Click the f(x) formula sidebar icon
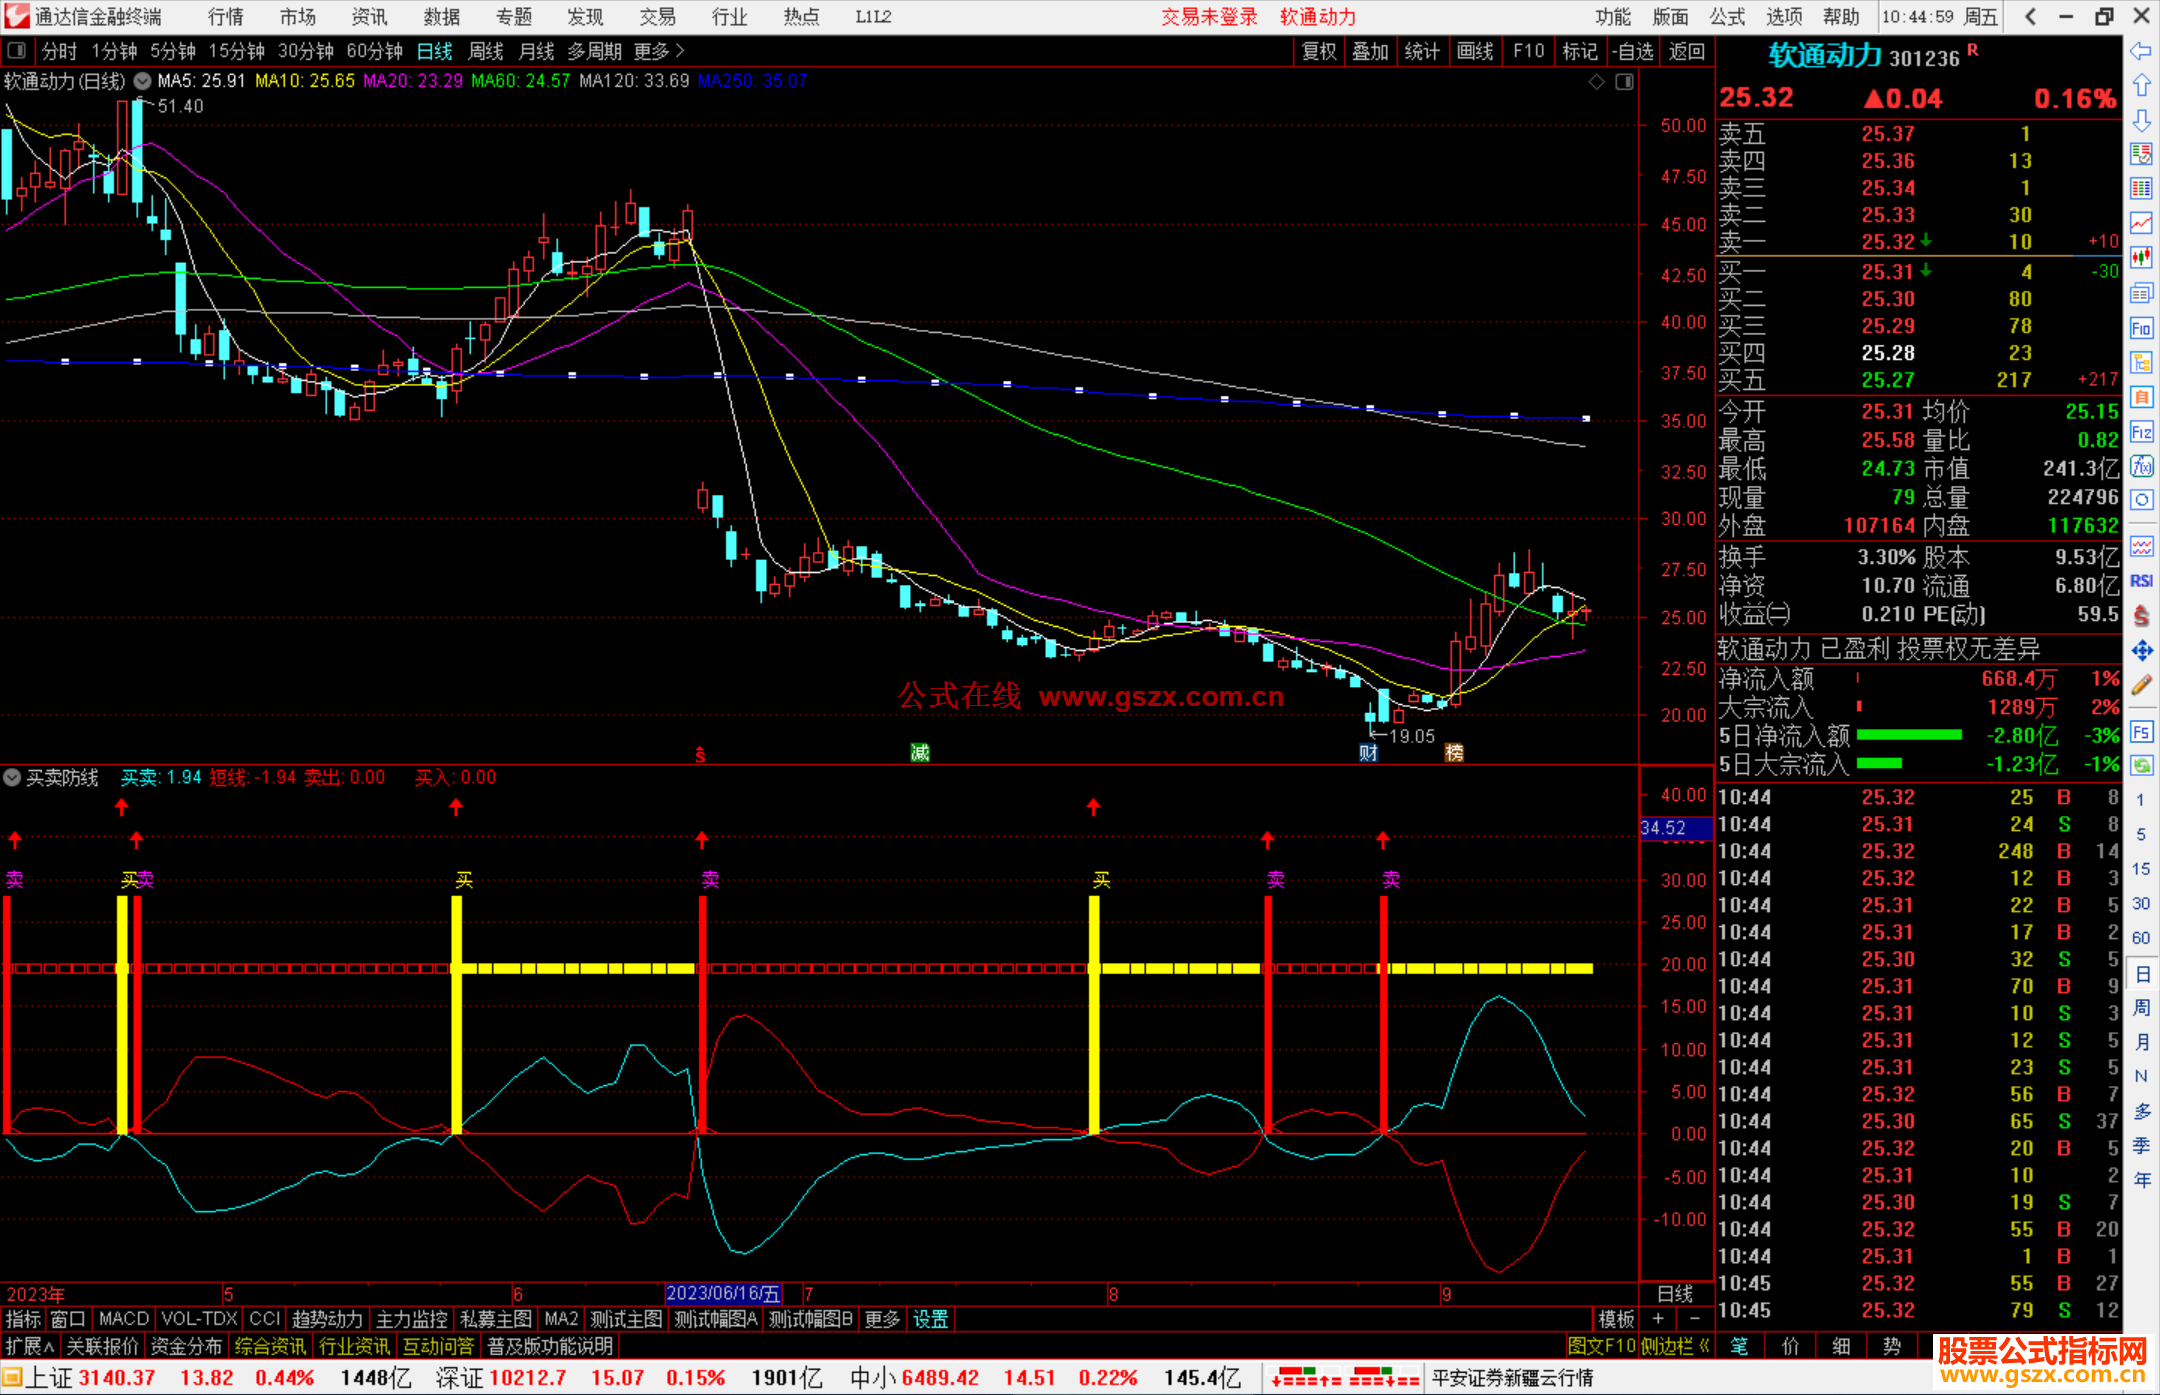The height and width of the screenshot is (1395, 2160). tap(2141, 466)
